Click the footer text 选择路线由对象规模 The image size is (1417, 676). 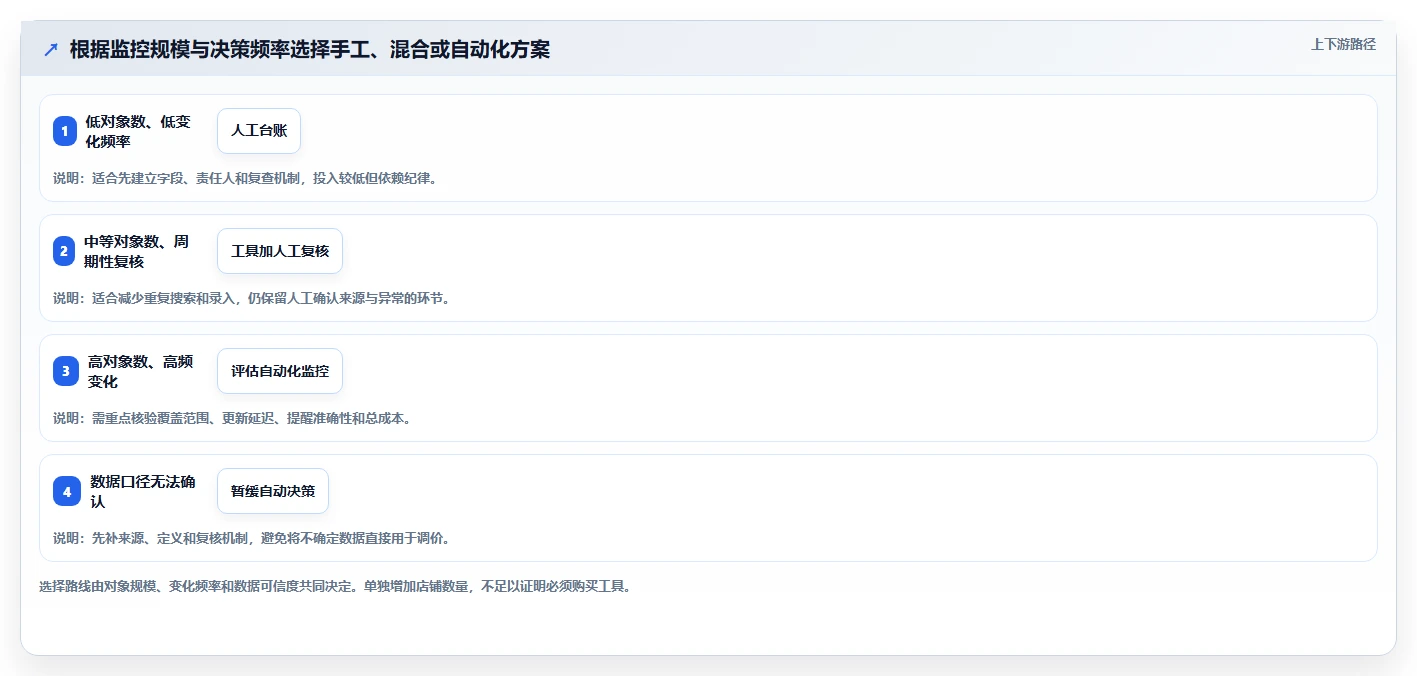pos(335,586)
